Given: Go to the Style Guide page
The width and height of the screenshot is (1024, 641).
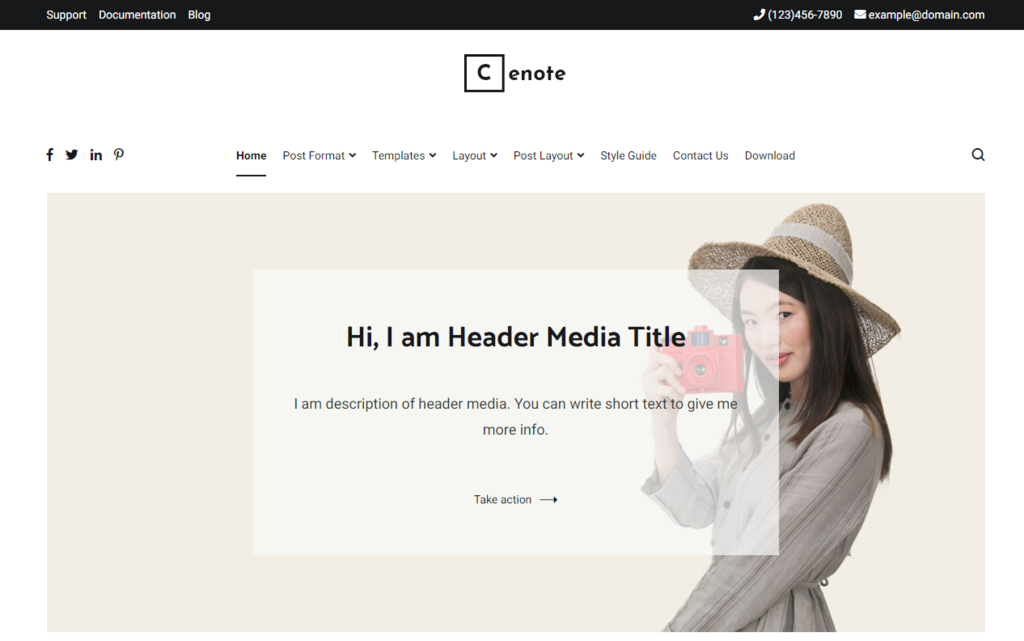Looking at the screenshot, I should [x=628, y=156].
